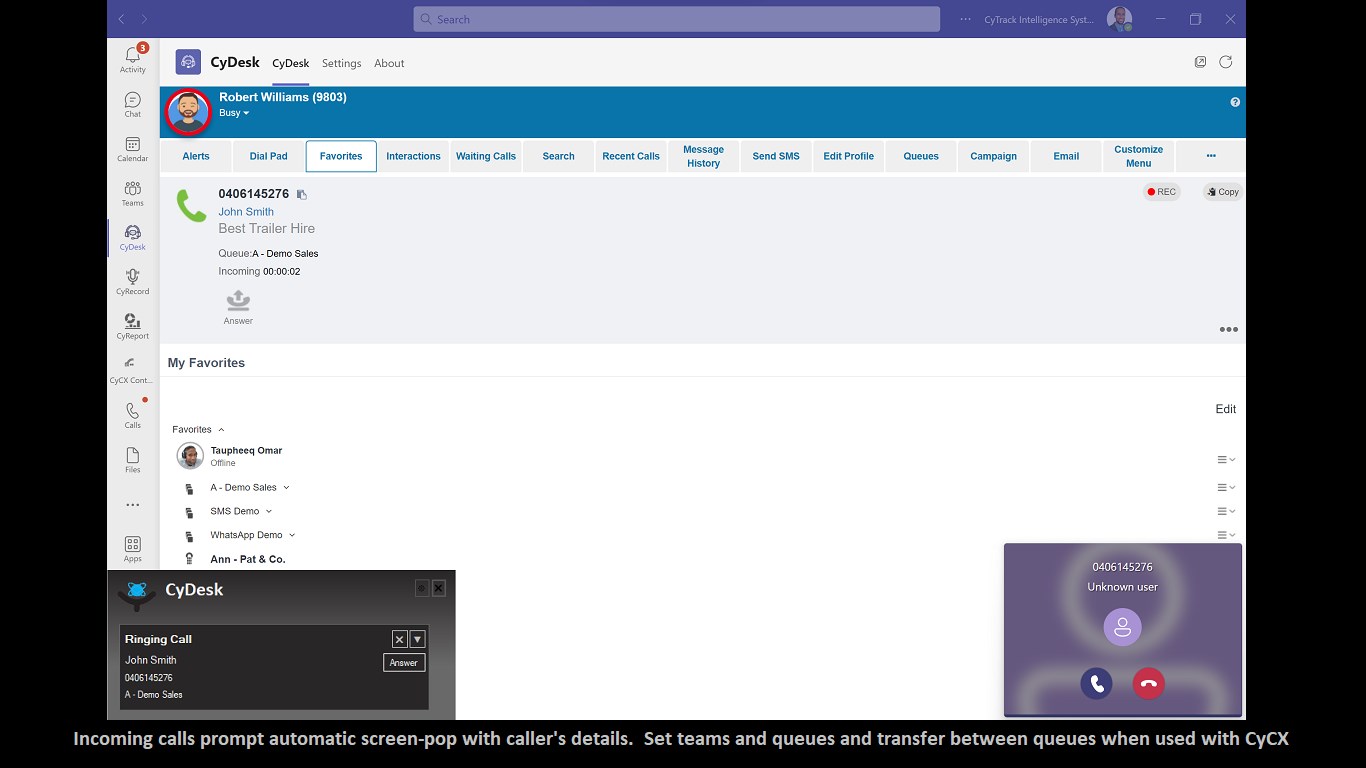Open the Queues tab

(921, 156)
